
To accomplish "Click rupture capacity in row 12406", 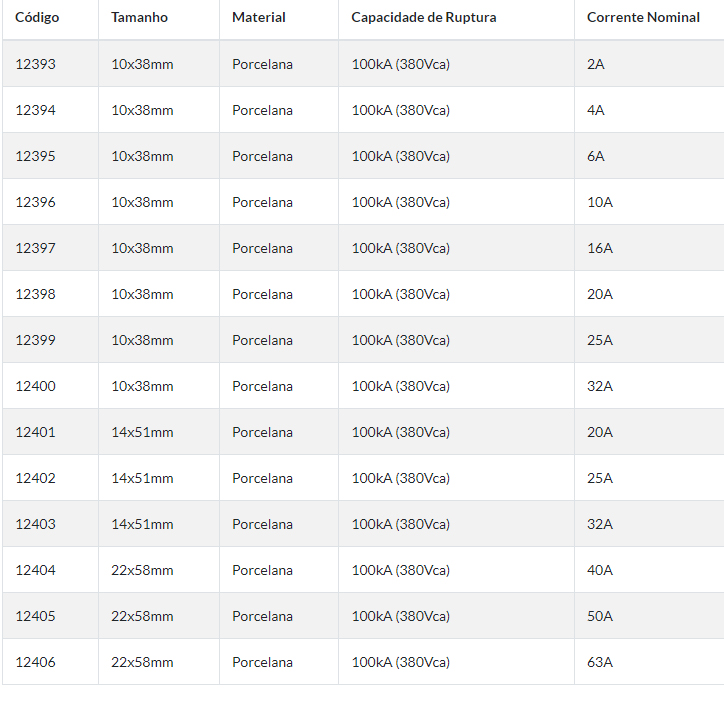I will (401, 662).
